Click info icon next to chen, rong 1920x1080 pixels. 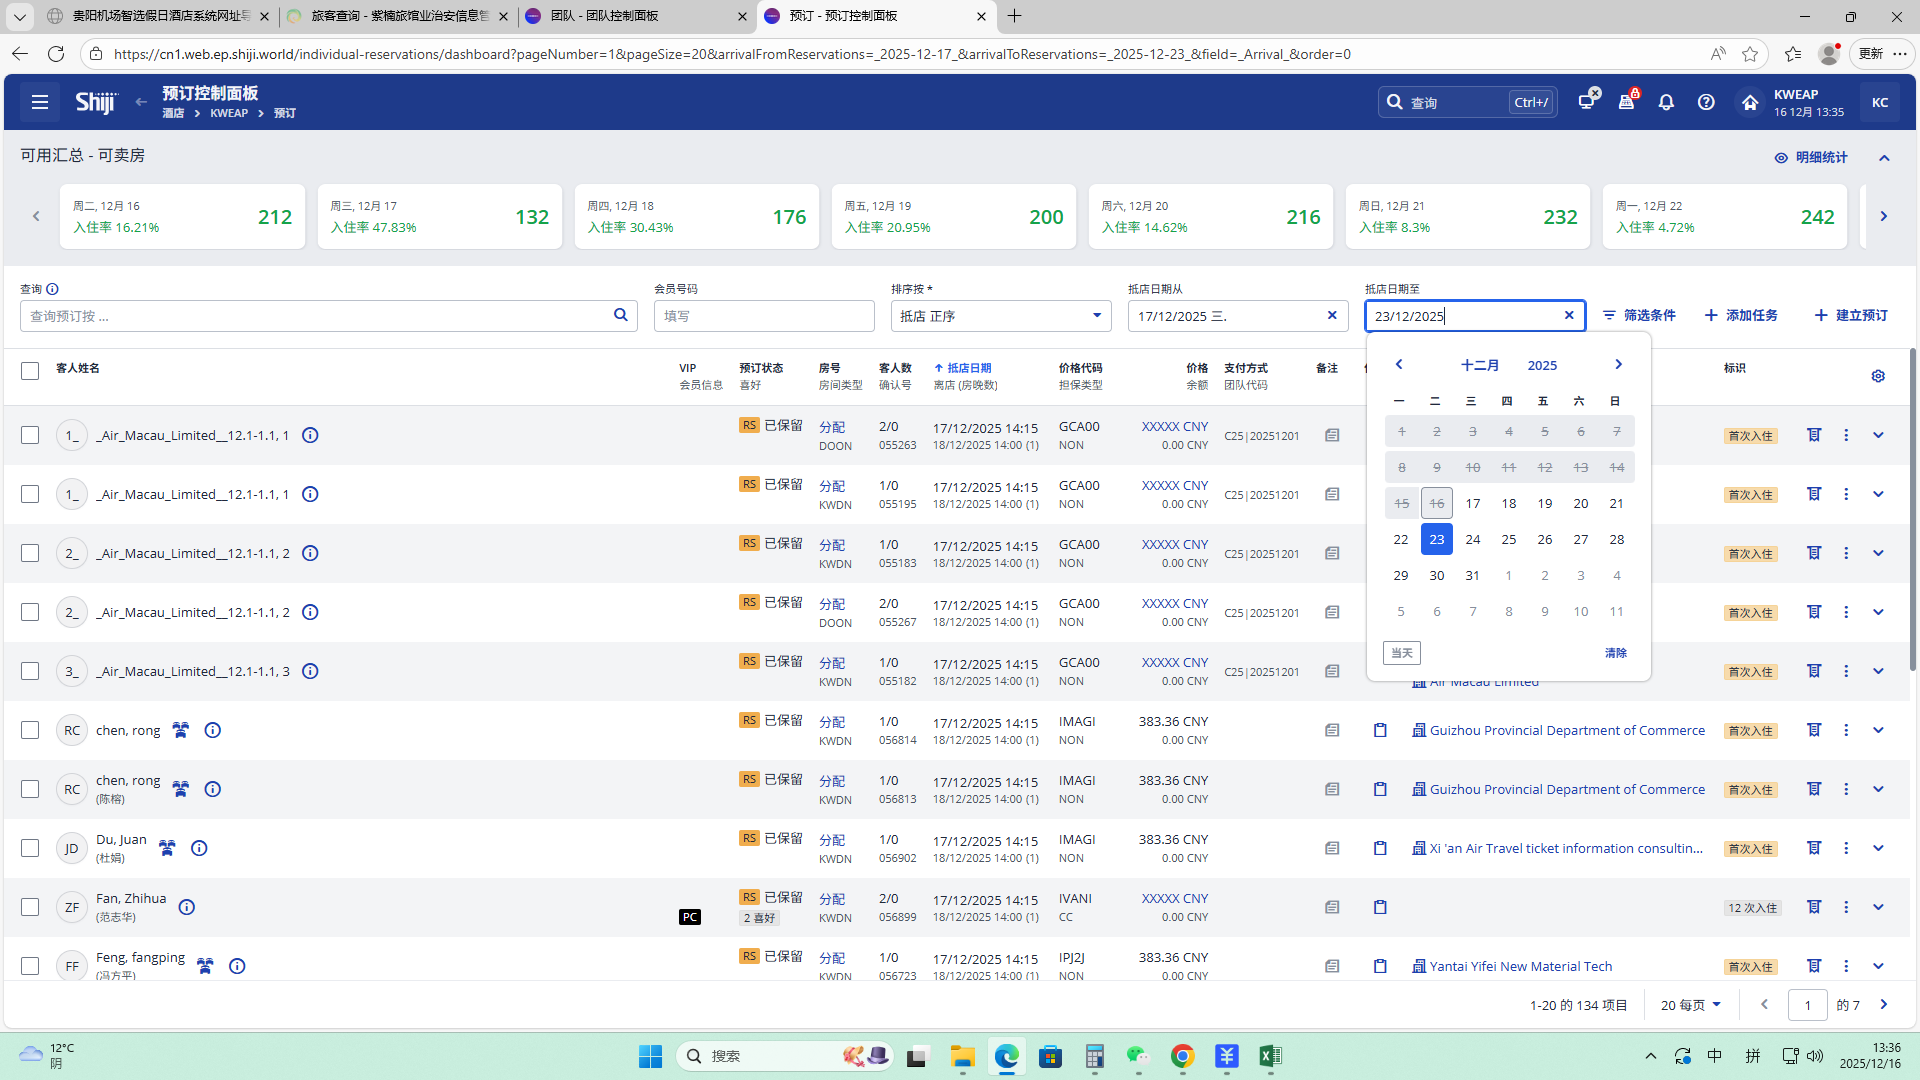pyautogui.click(x=212, y=730)
